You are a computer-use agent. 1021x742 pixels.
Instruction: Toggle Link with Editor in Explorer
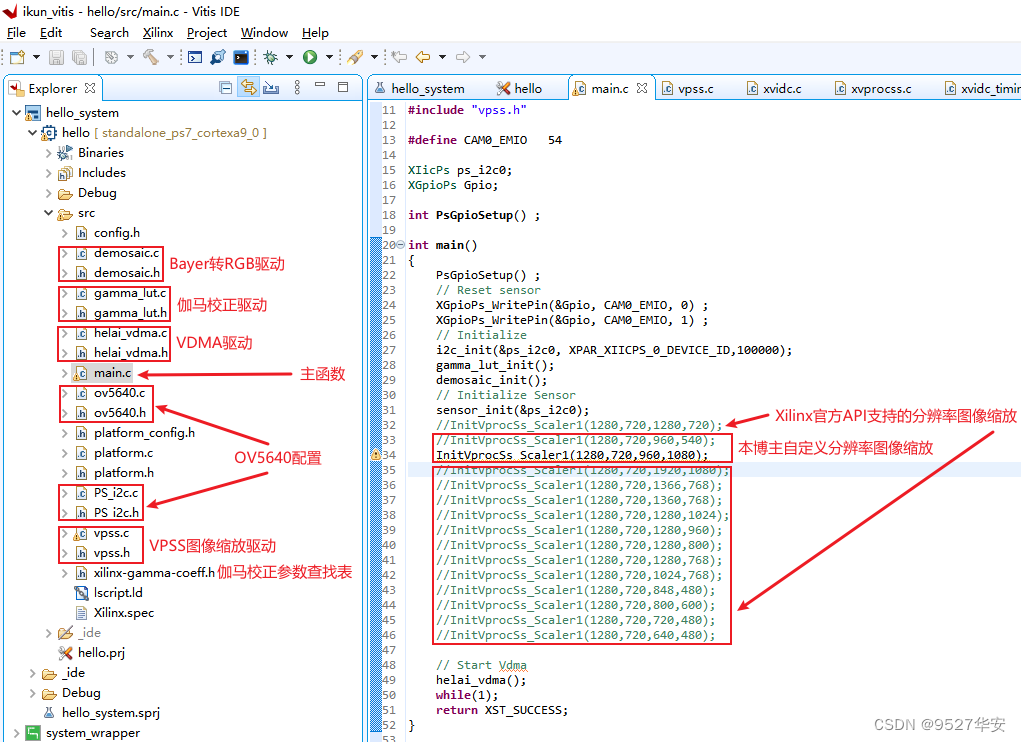pyautogui.click(x=248, y=87)
